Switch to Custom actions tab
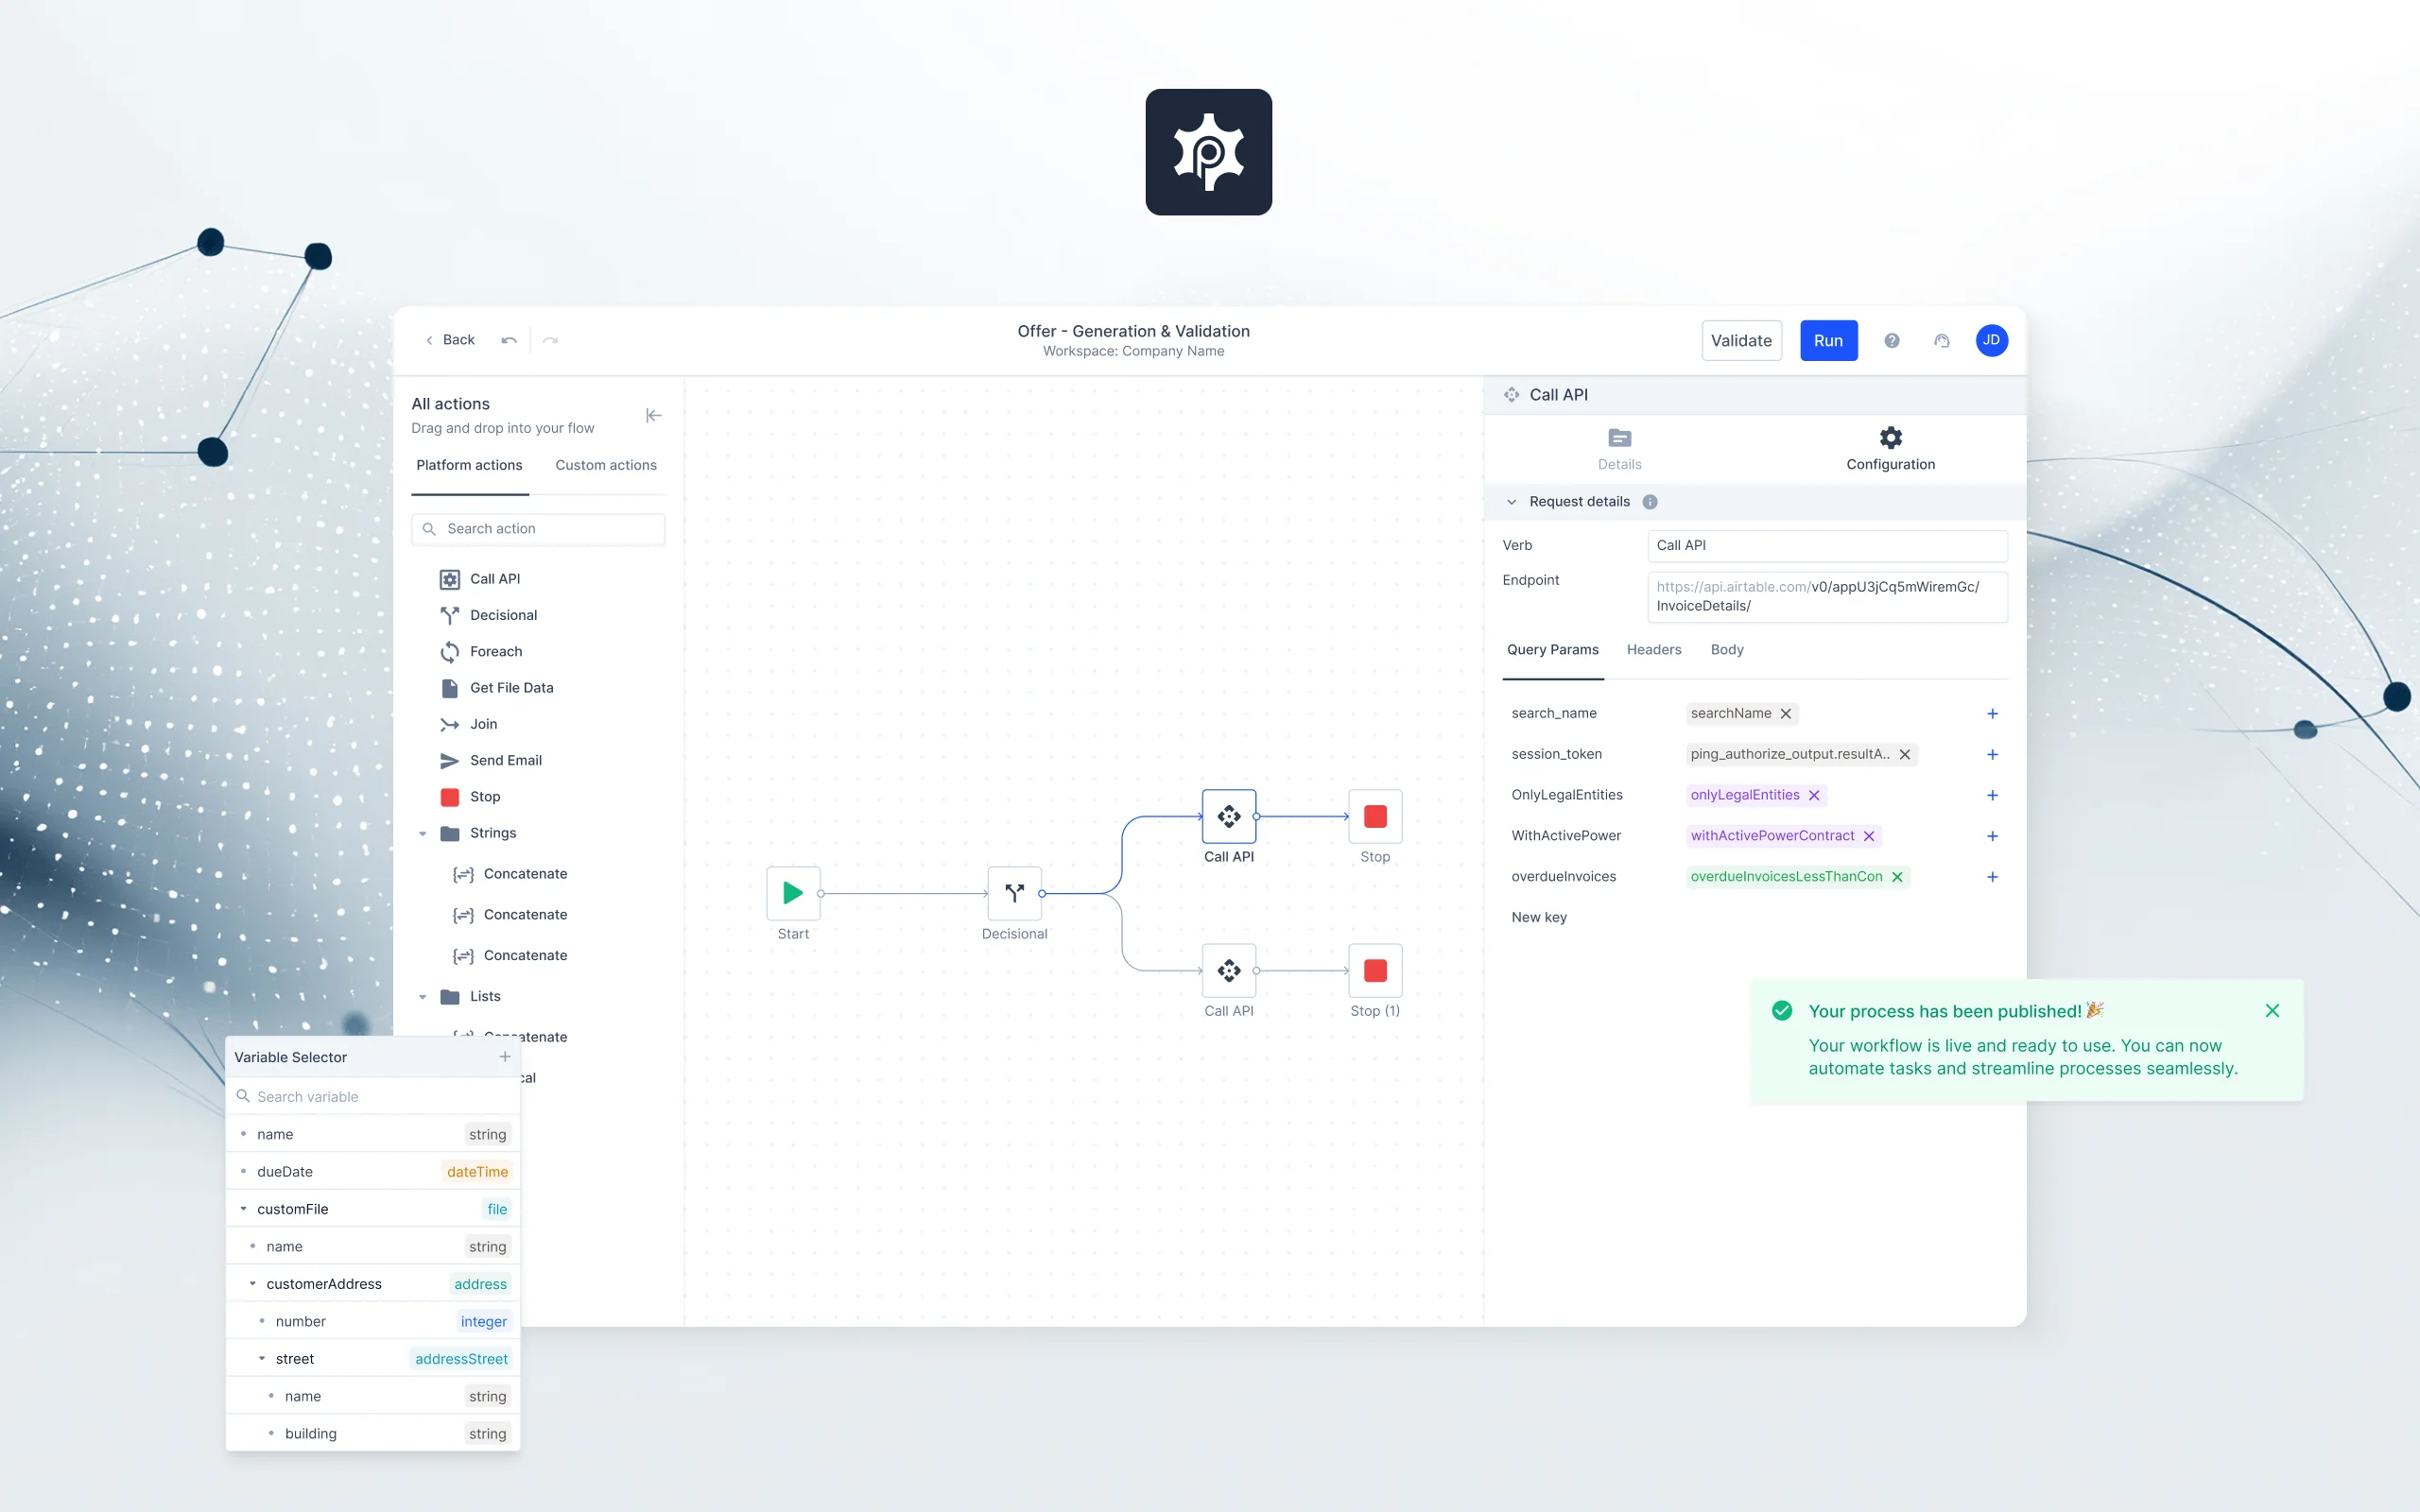The height and width of the screenshot is (1512, 2420). (x=606, y=465)
